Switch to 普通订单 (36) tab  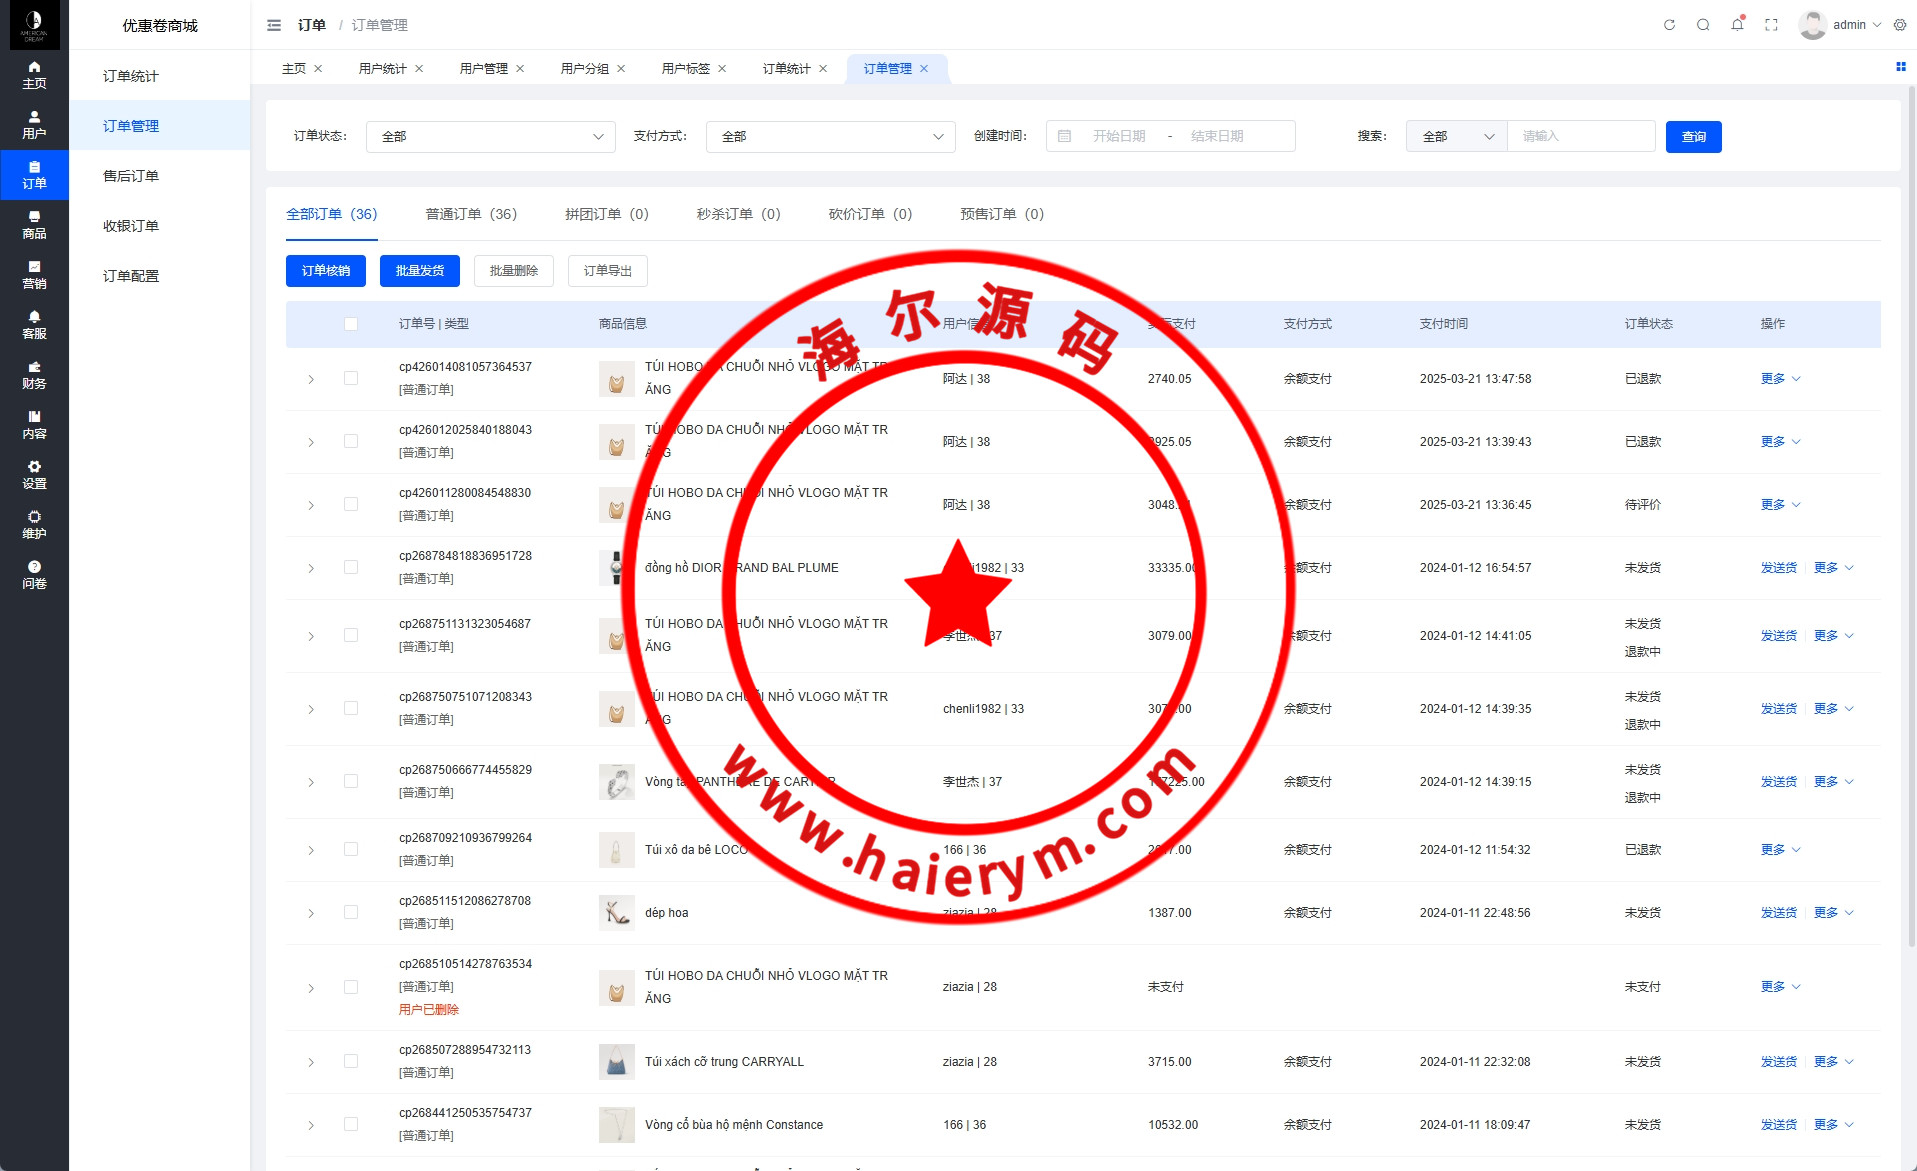[471, 214]
